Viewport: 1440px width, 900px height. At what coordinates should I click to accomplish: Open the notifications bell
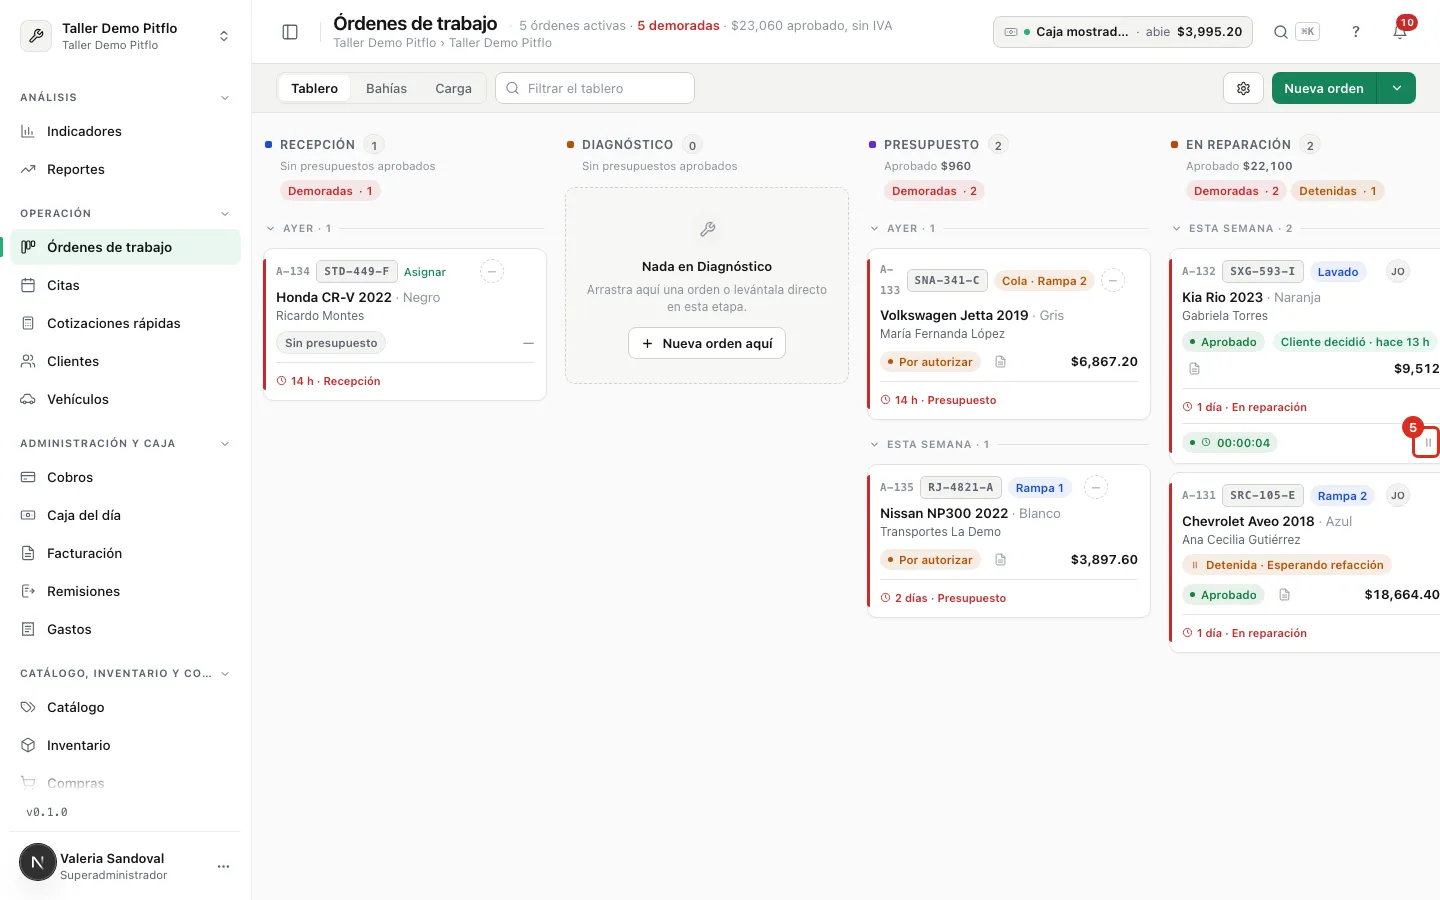tap(1400, 32)
